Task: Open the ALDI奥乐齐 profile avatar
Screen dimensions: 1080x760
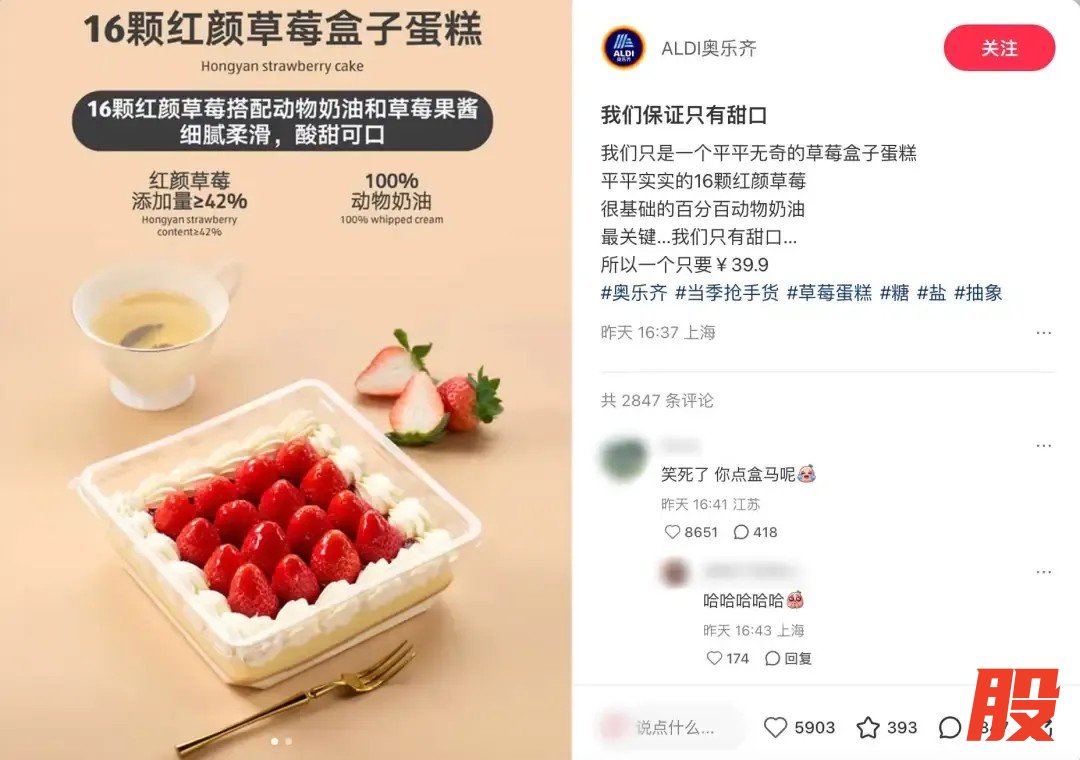Action: [x=623, y=48]
